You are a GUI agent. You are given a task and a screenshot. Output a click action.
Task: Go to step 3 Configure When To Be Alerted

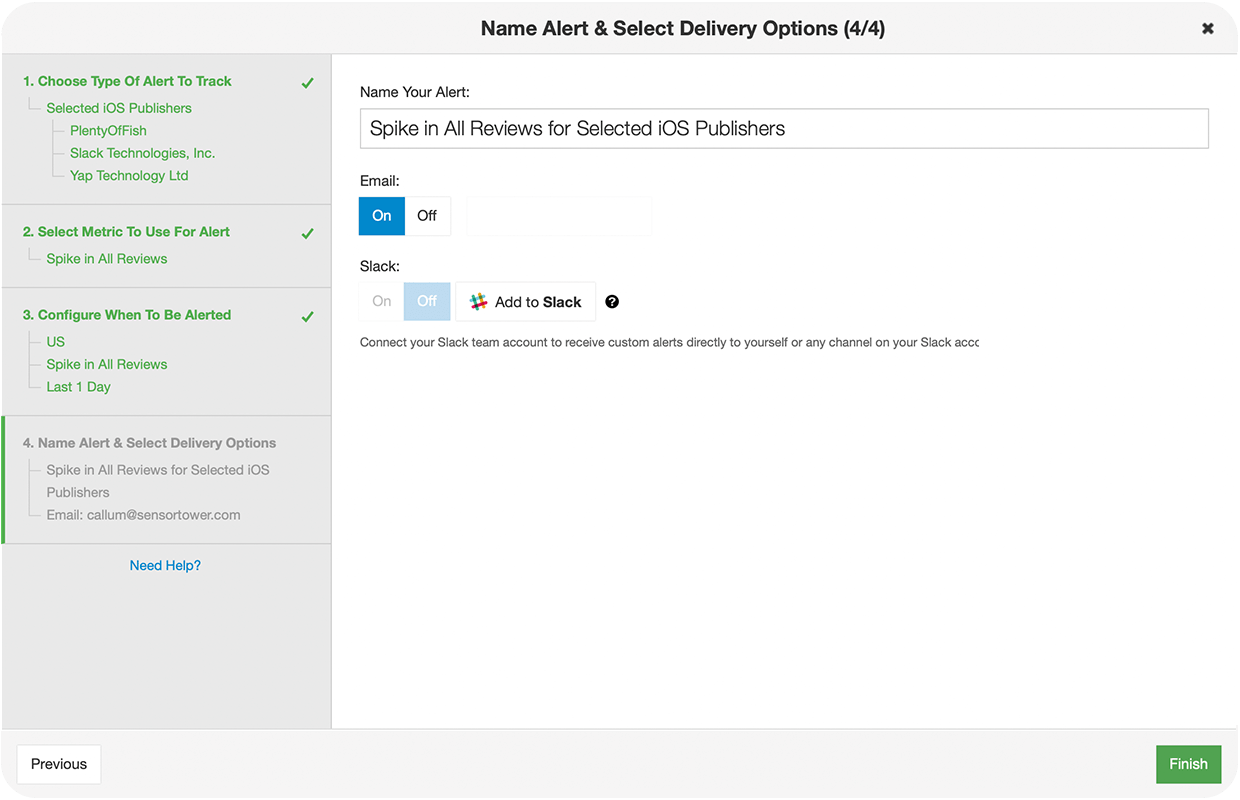pyautogui.click(x=127, y=315)
